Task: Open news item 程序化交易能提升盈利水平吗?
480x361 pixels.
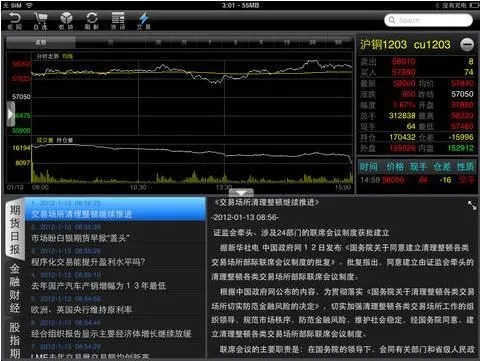Action: pyautogui.click(x=115, y=257)
